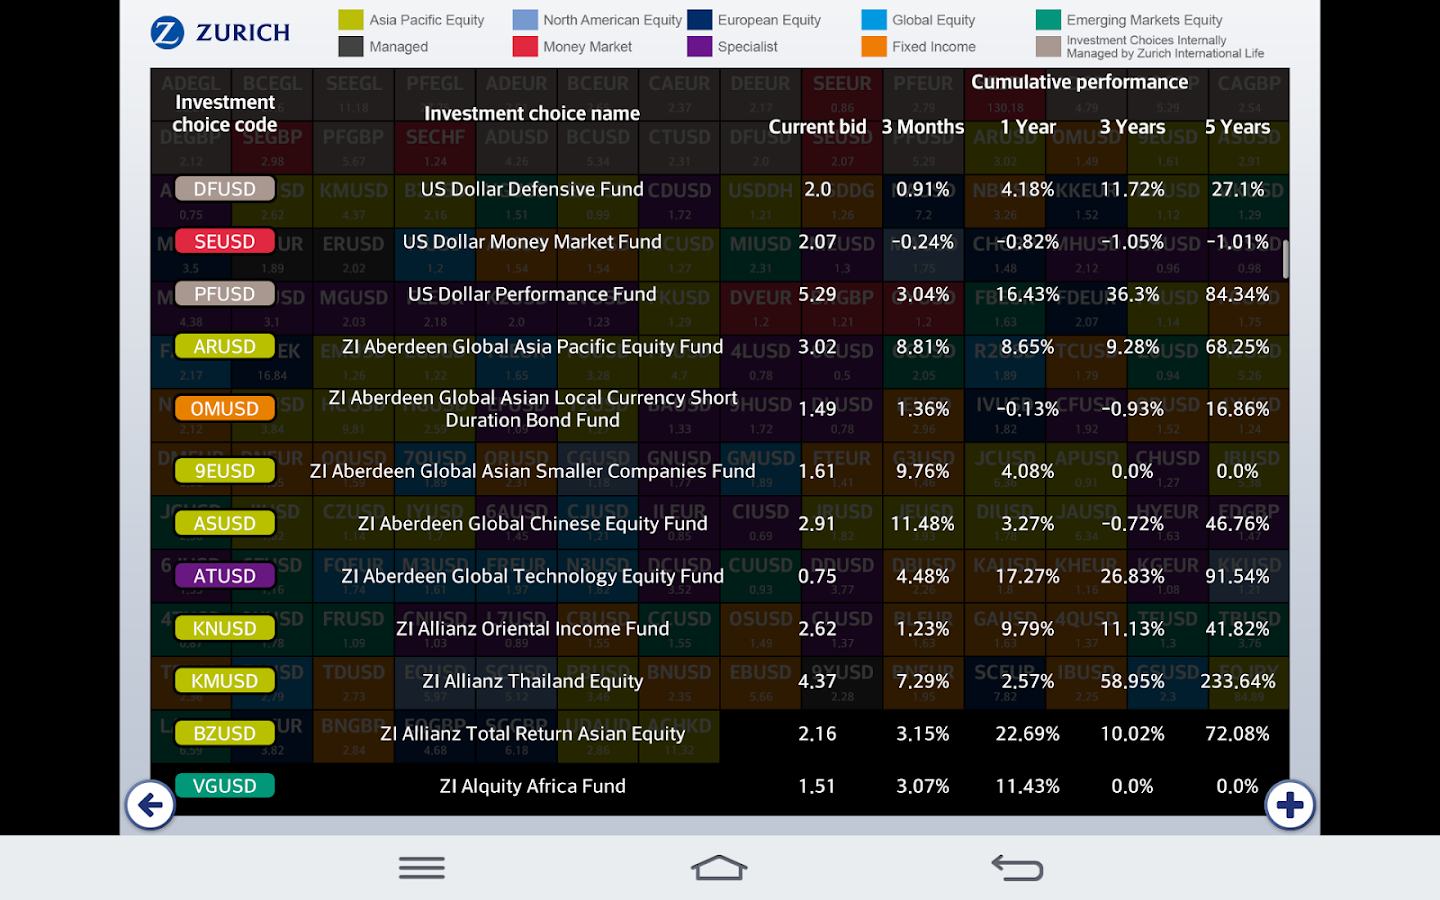Open US Dollar Performance Fund row
The height and width of the screenshot is (900, 1440).
[x=720, y=294]
